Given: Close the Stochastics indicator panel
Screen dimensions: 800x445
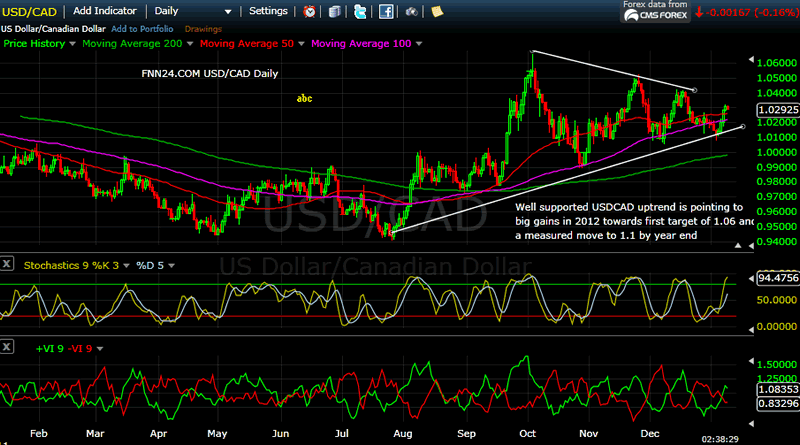Looking at the screenshot, I should point(8,265).
